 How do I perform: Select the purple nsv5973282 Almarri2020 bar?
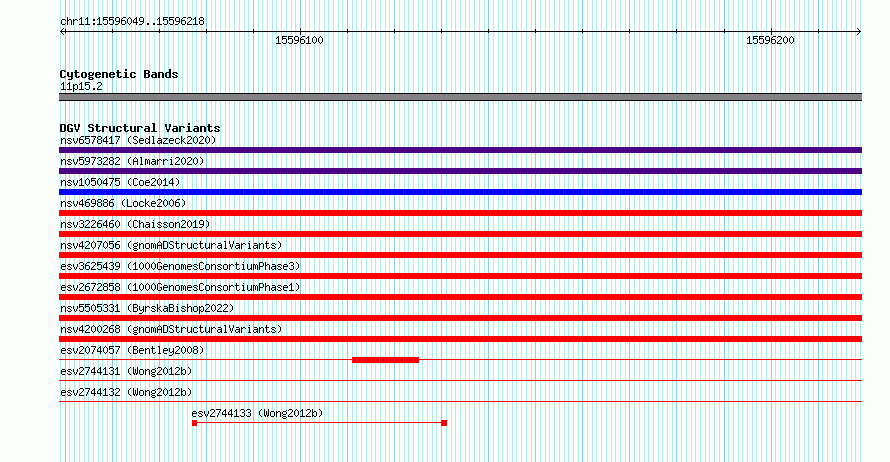(x=460, y=171)
